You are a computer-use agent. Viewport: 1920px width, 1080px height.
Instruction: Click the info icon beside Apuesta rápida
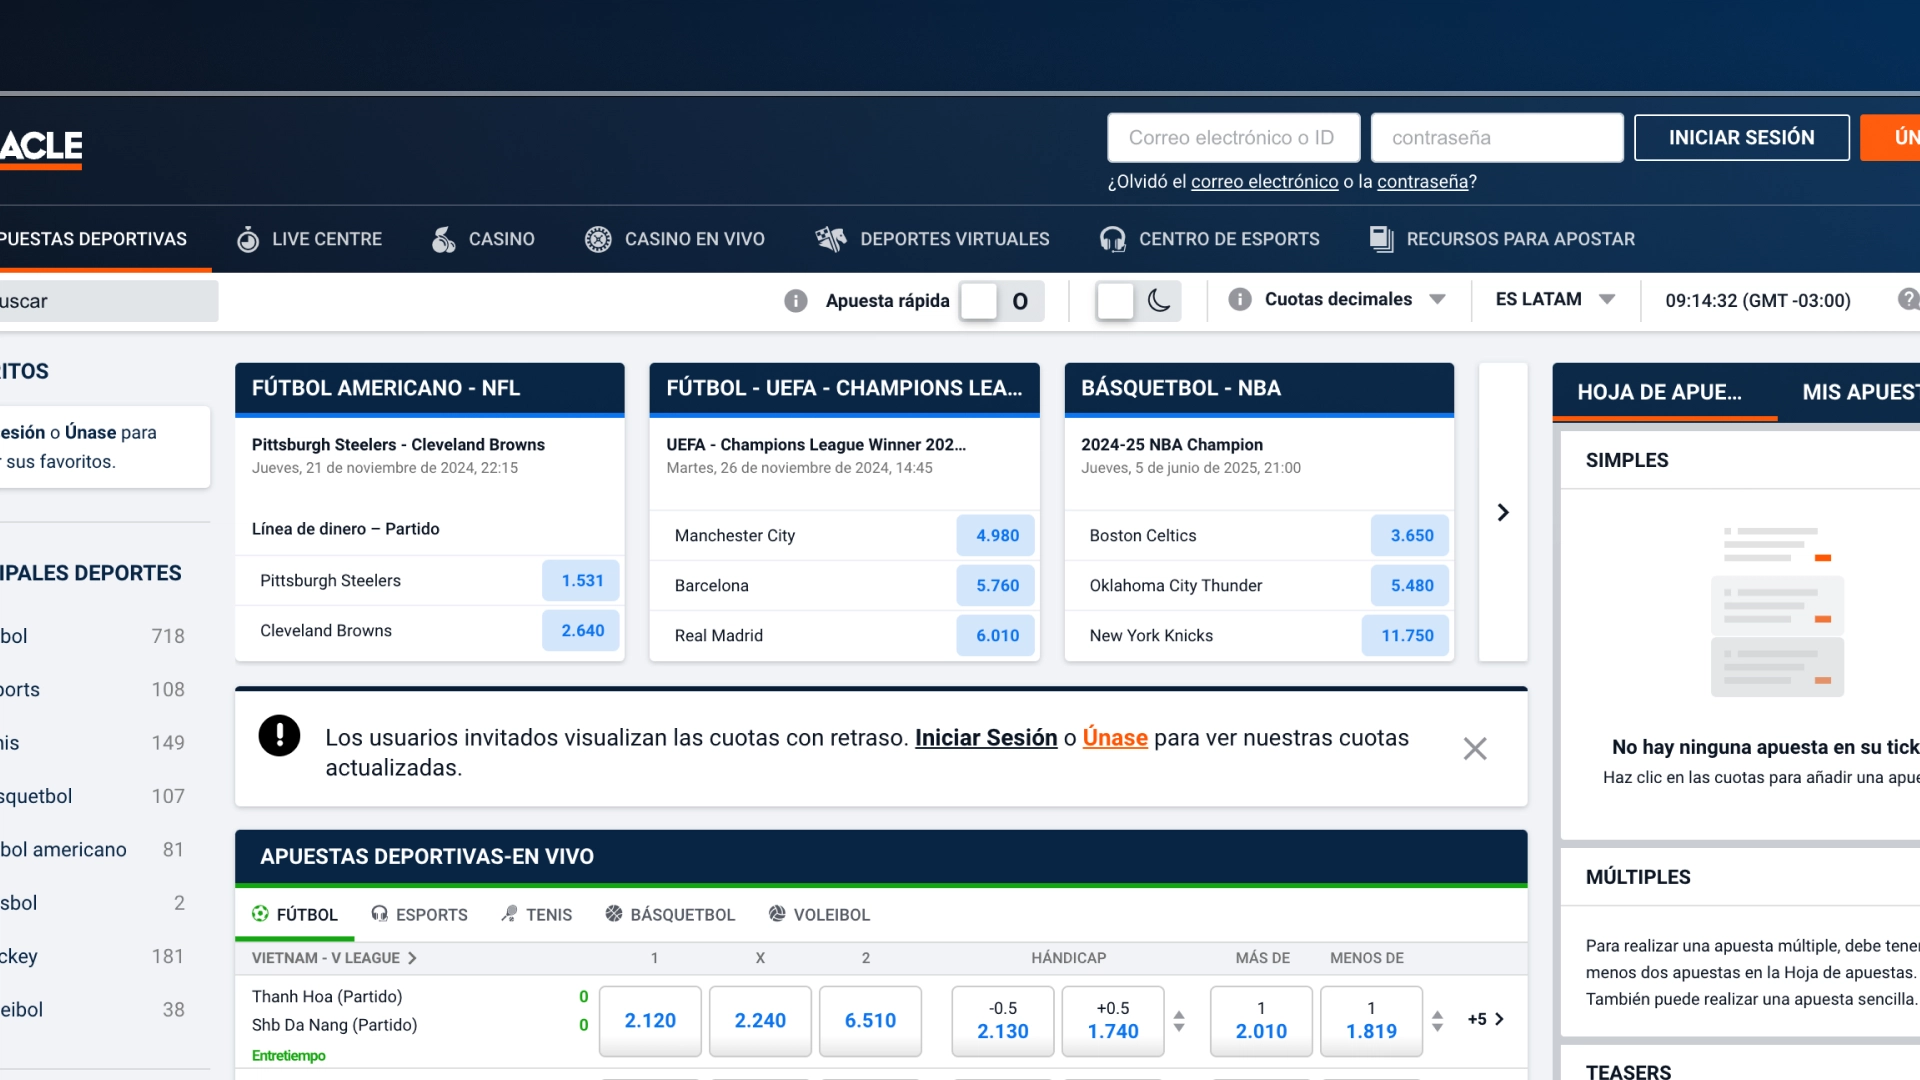tap(796, 301)
